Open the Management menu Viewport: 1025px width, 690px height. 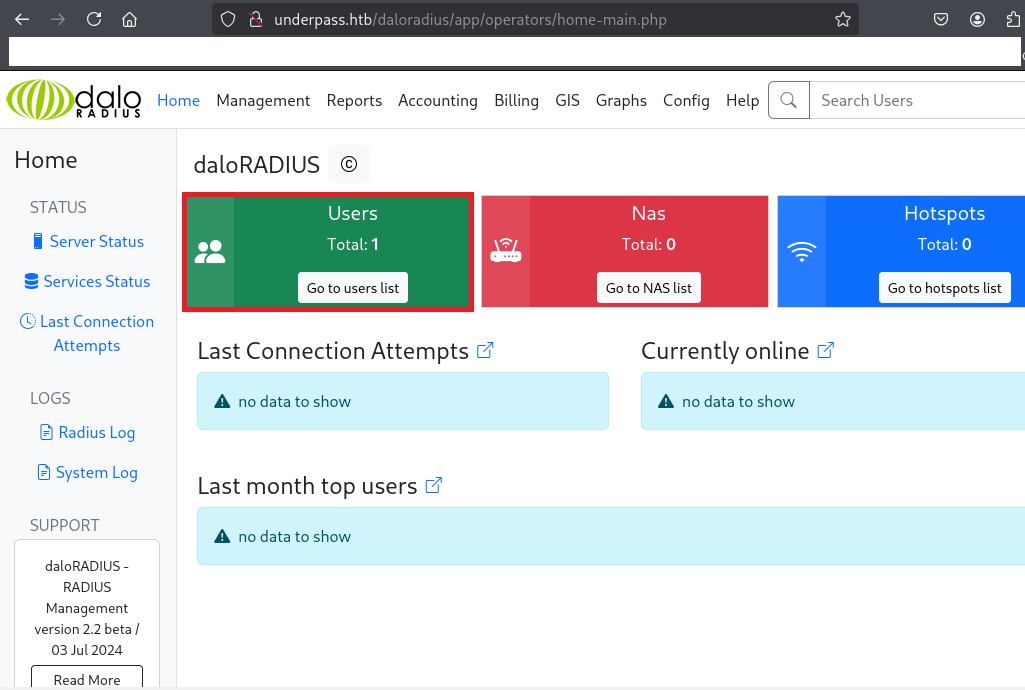pyautogui.click(x=263, y=100)
